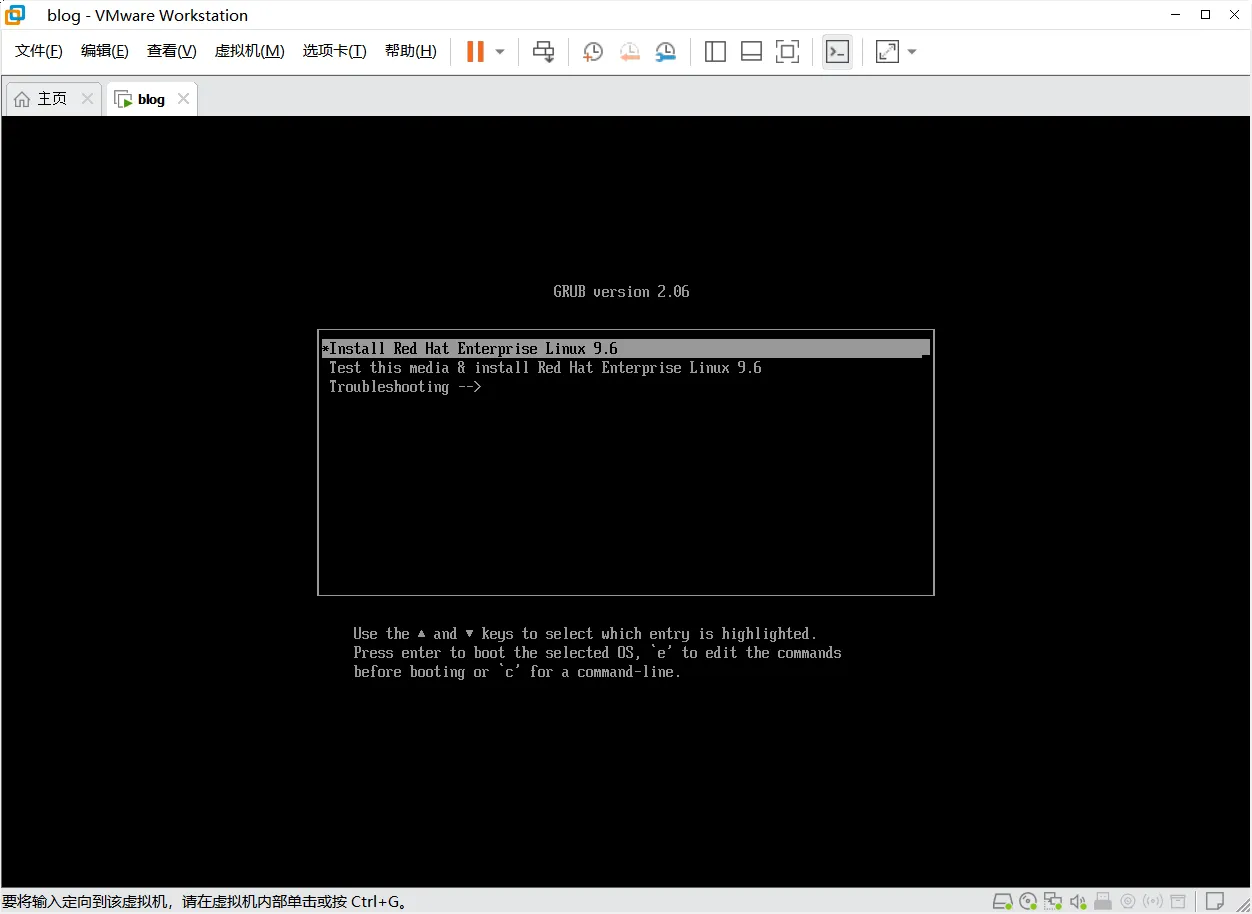Viewport: 1252px width, 914px height.
Task: Click the running VM icon on blog tab
Action: [123, 99]
